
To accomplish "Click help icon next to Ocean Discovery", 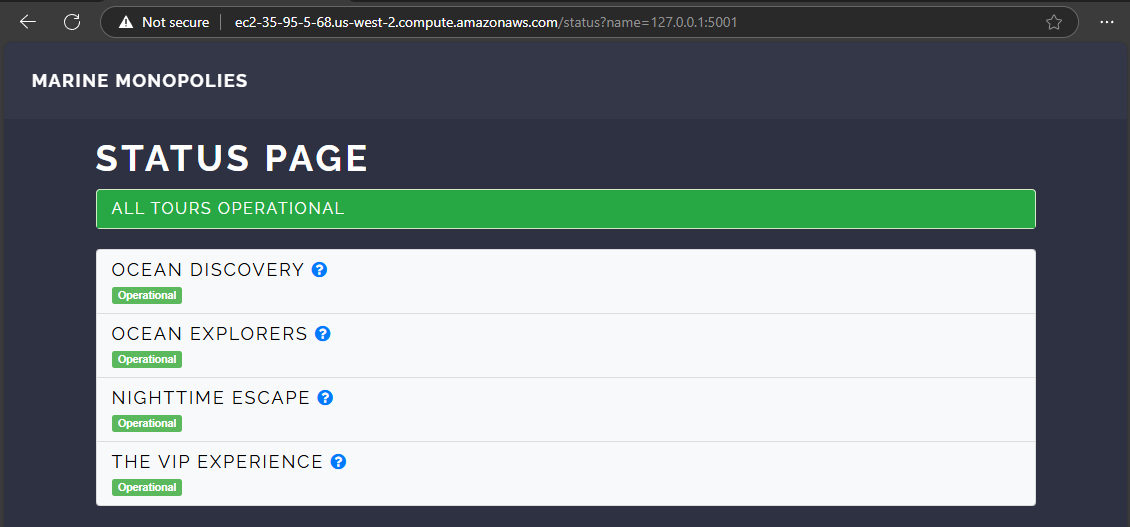I will coord(319,270).
